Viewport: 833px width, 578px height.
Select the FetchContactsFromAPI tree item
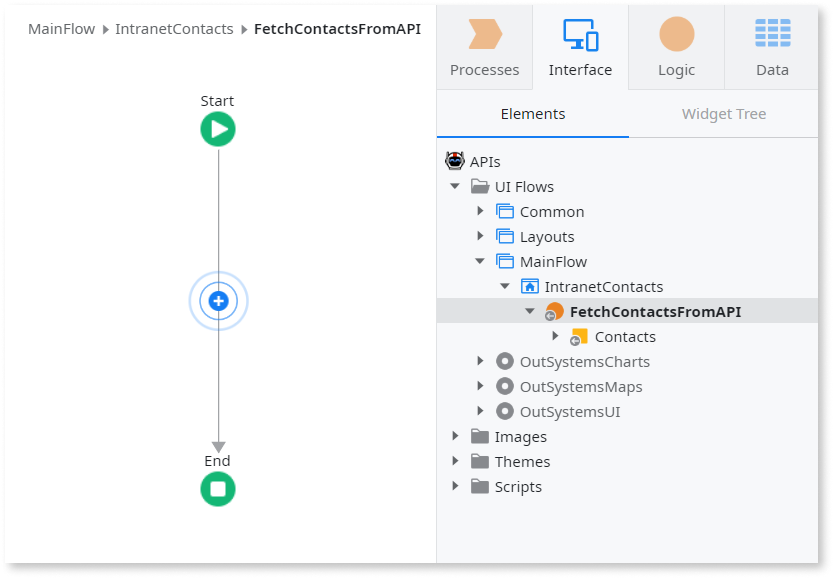(x=655, y=312)
